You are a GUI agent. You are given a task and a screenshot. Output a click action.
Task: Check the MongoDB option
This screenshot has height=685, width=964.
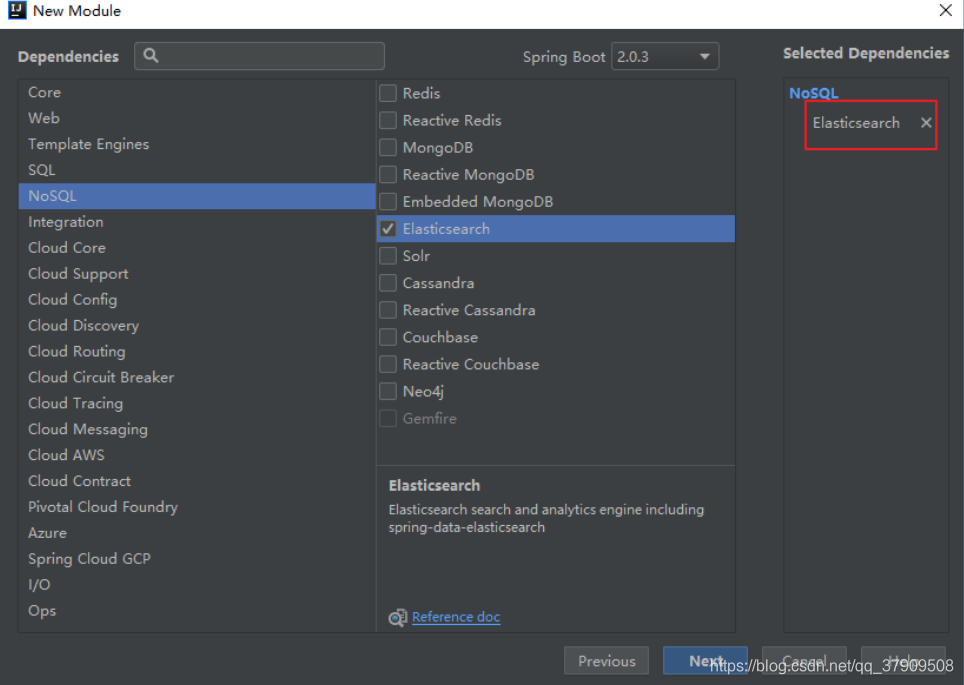[388, 148]
